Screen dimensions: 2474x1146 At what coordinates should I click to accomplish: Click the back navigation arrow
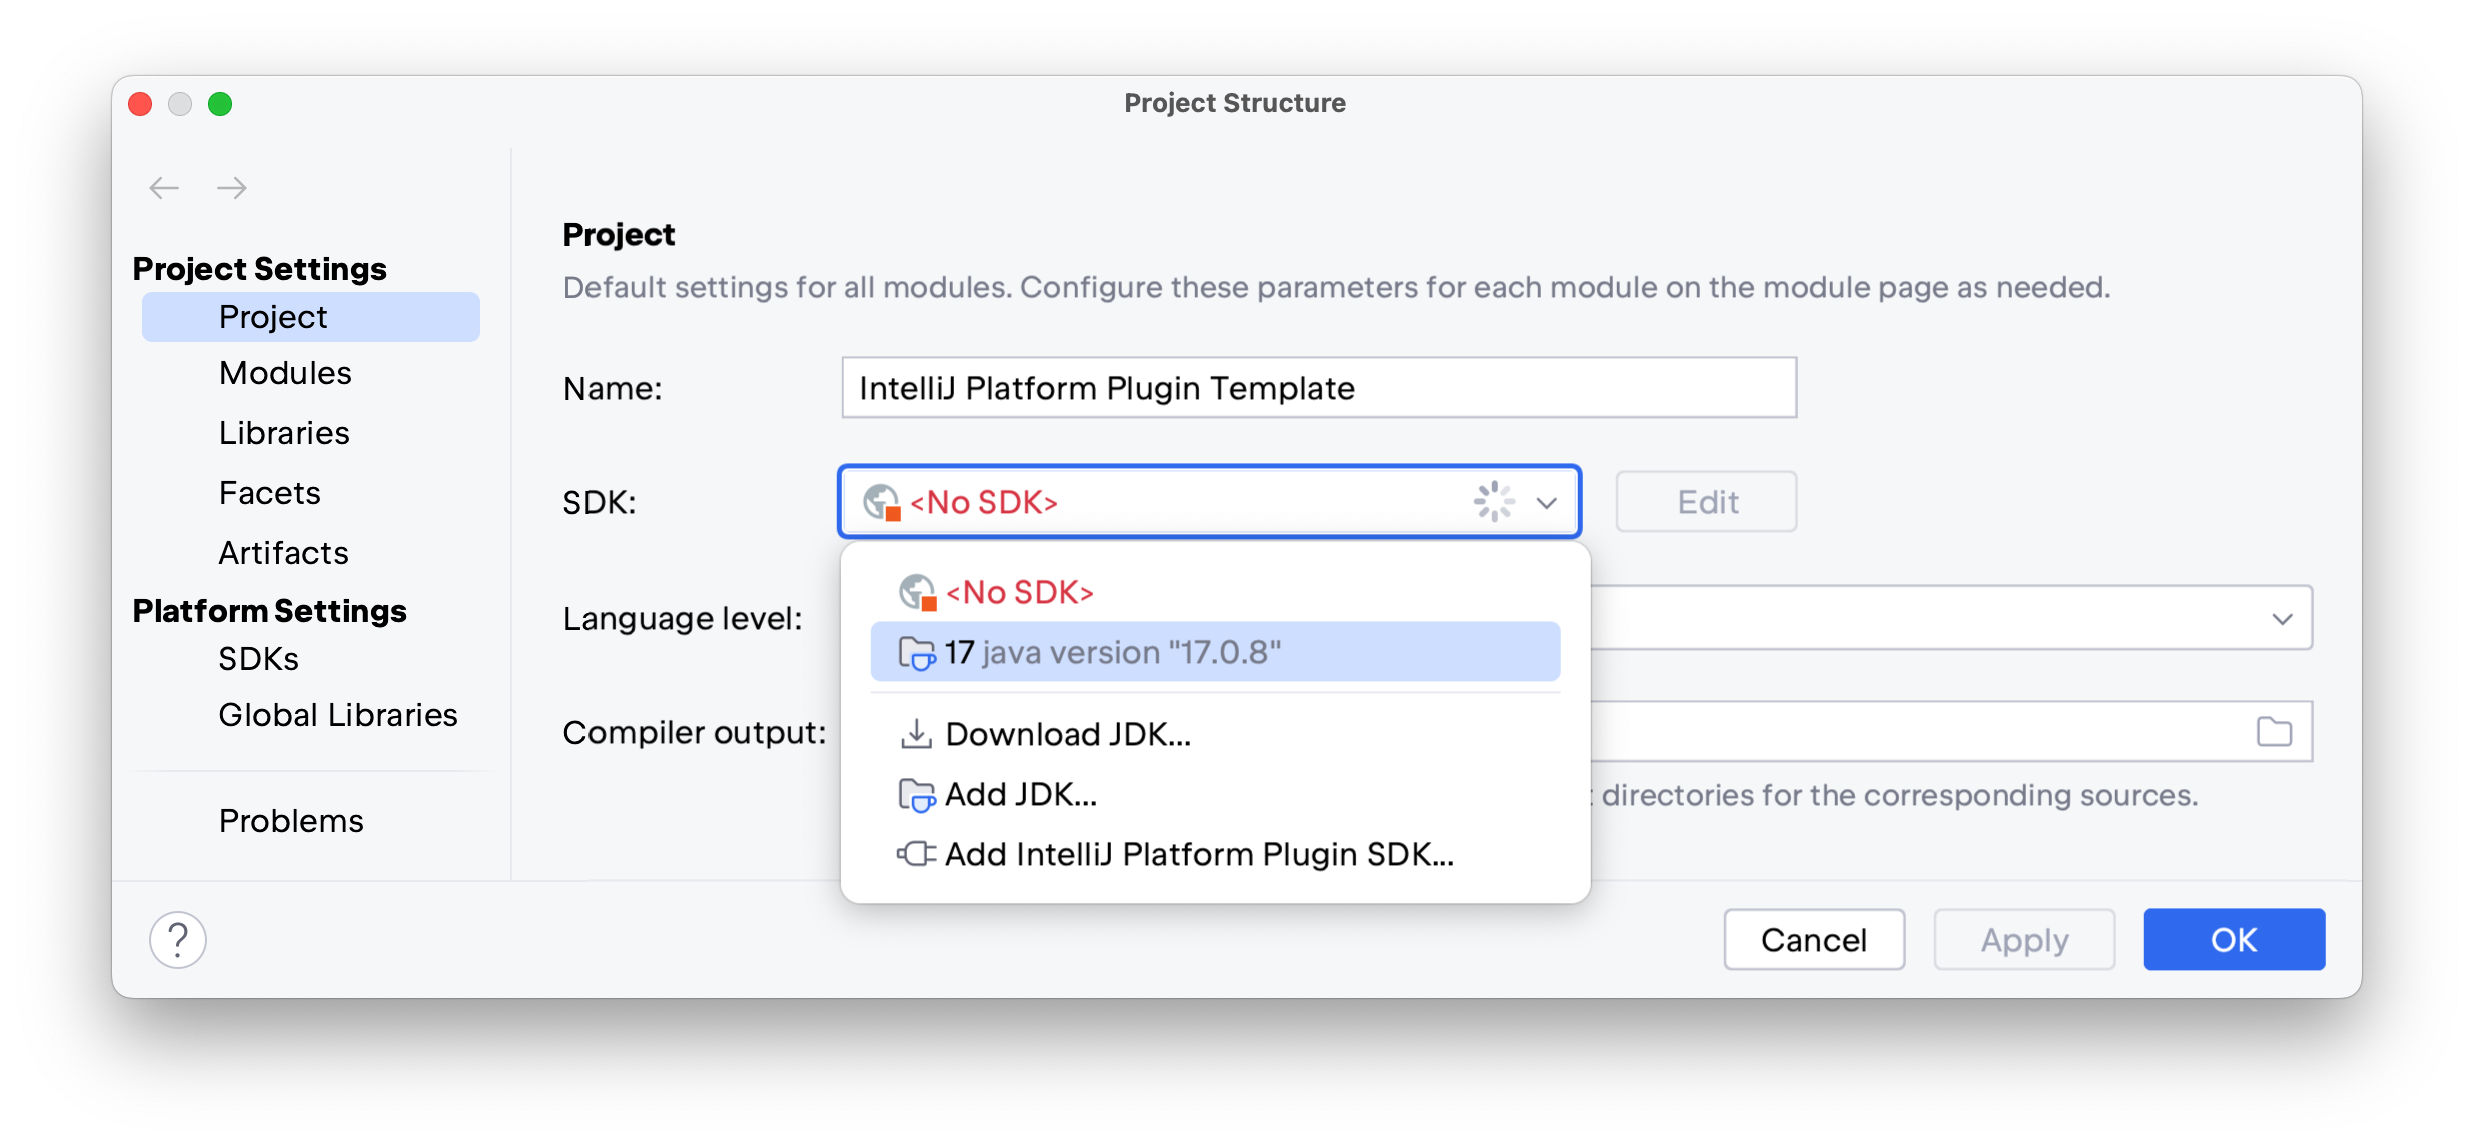click(164, 187)
